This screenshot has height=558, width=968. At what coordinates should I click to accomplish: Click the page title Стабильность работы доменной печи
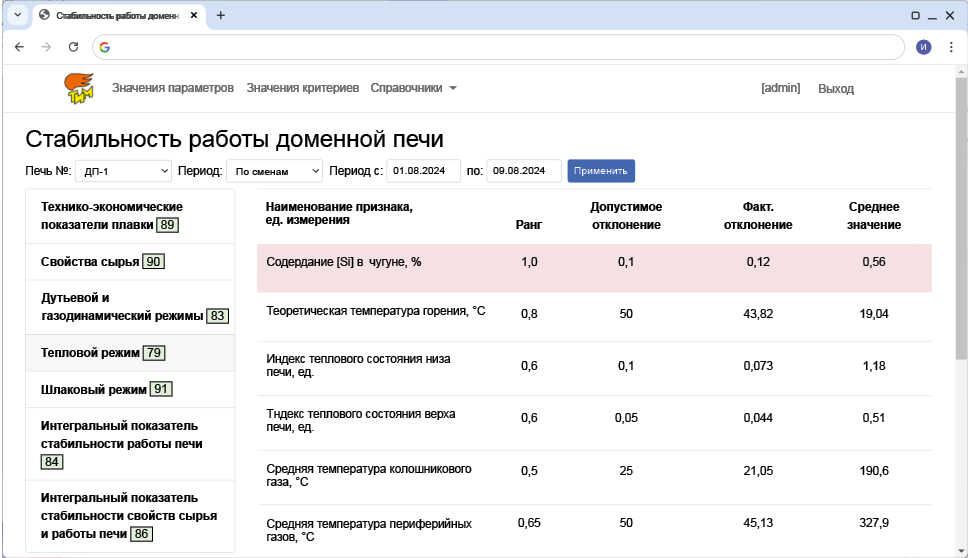[235, 139]
